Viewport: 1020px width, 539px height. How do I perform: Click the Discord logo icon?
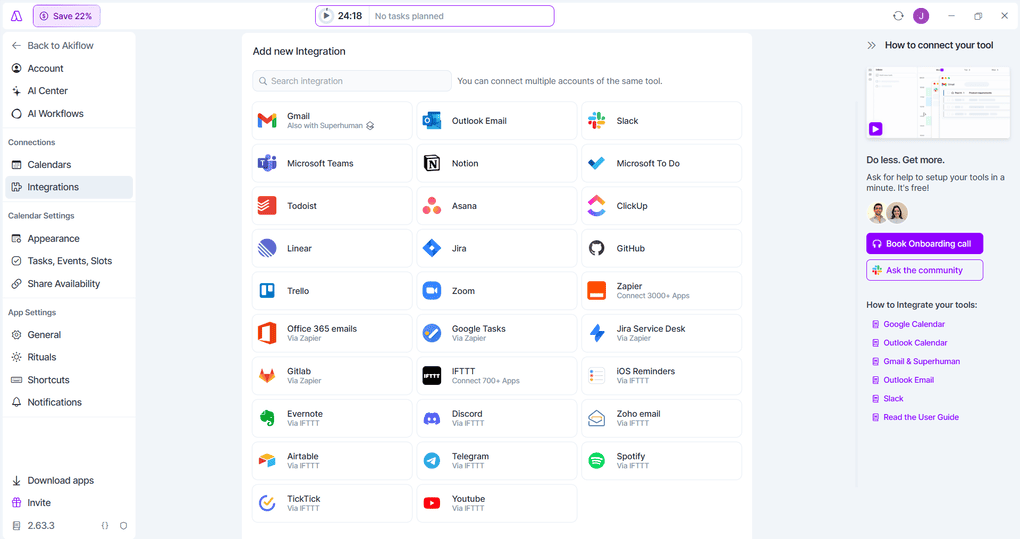432,419
